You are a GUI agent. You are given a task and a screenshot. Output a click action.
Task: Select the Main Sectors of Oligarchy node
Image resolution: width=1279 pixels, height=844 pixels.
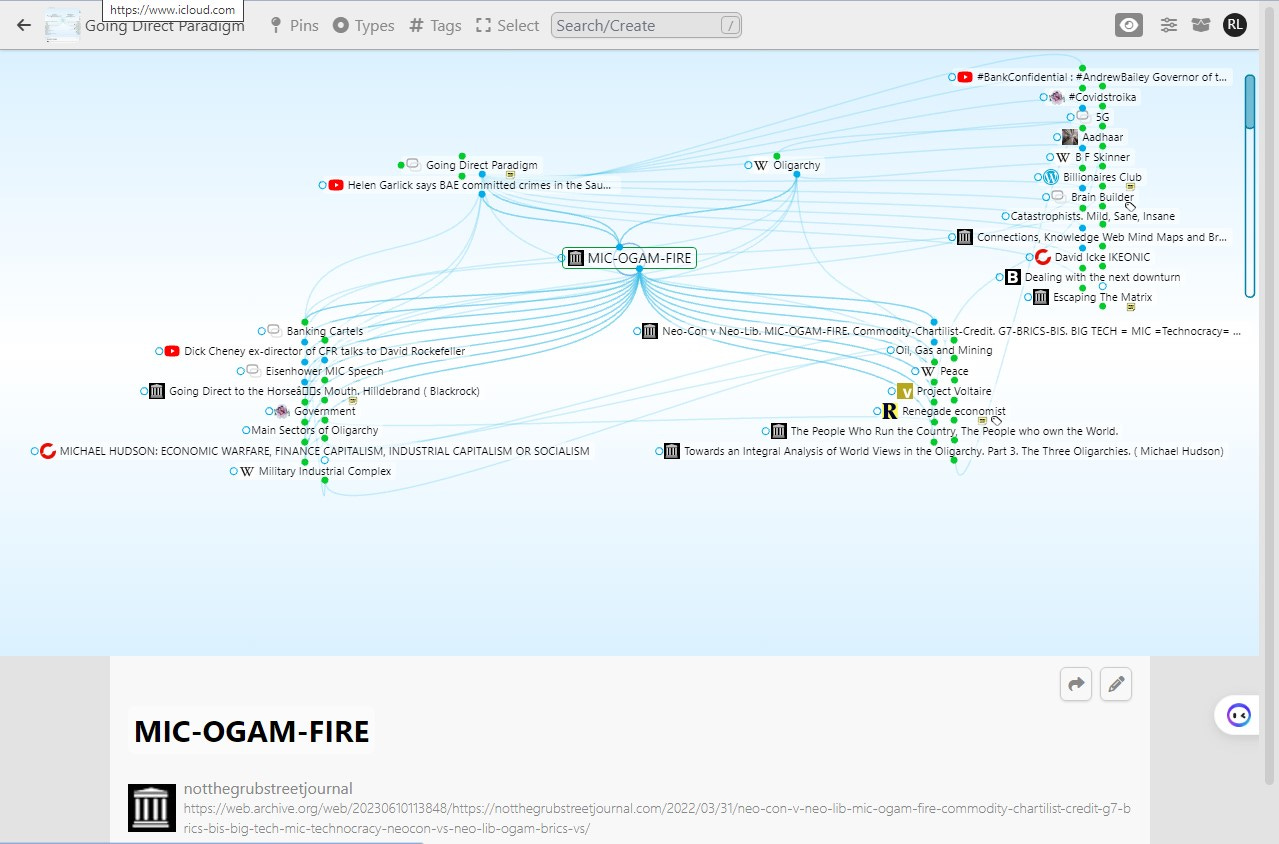pyautogui.click(x=315, y=430)
